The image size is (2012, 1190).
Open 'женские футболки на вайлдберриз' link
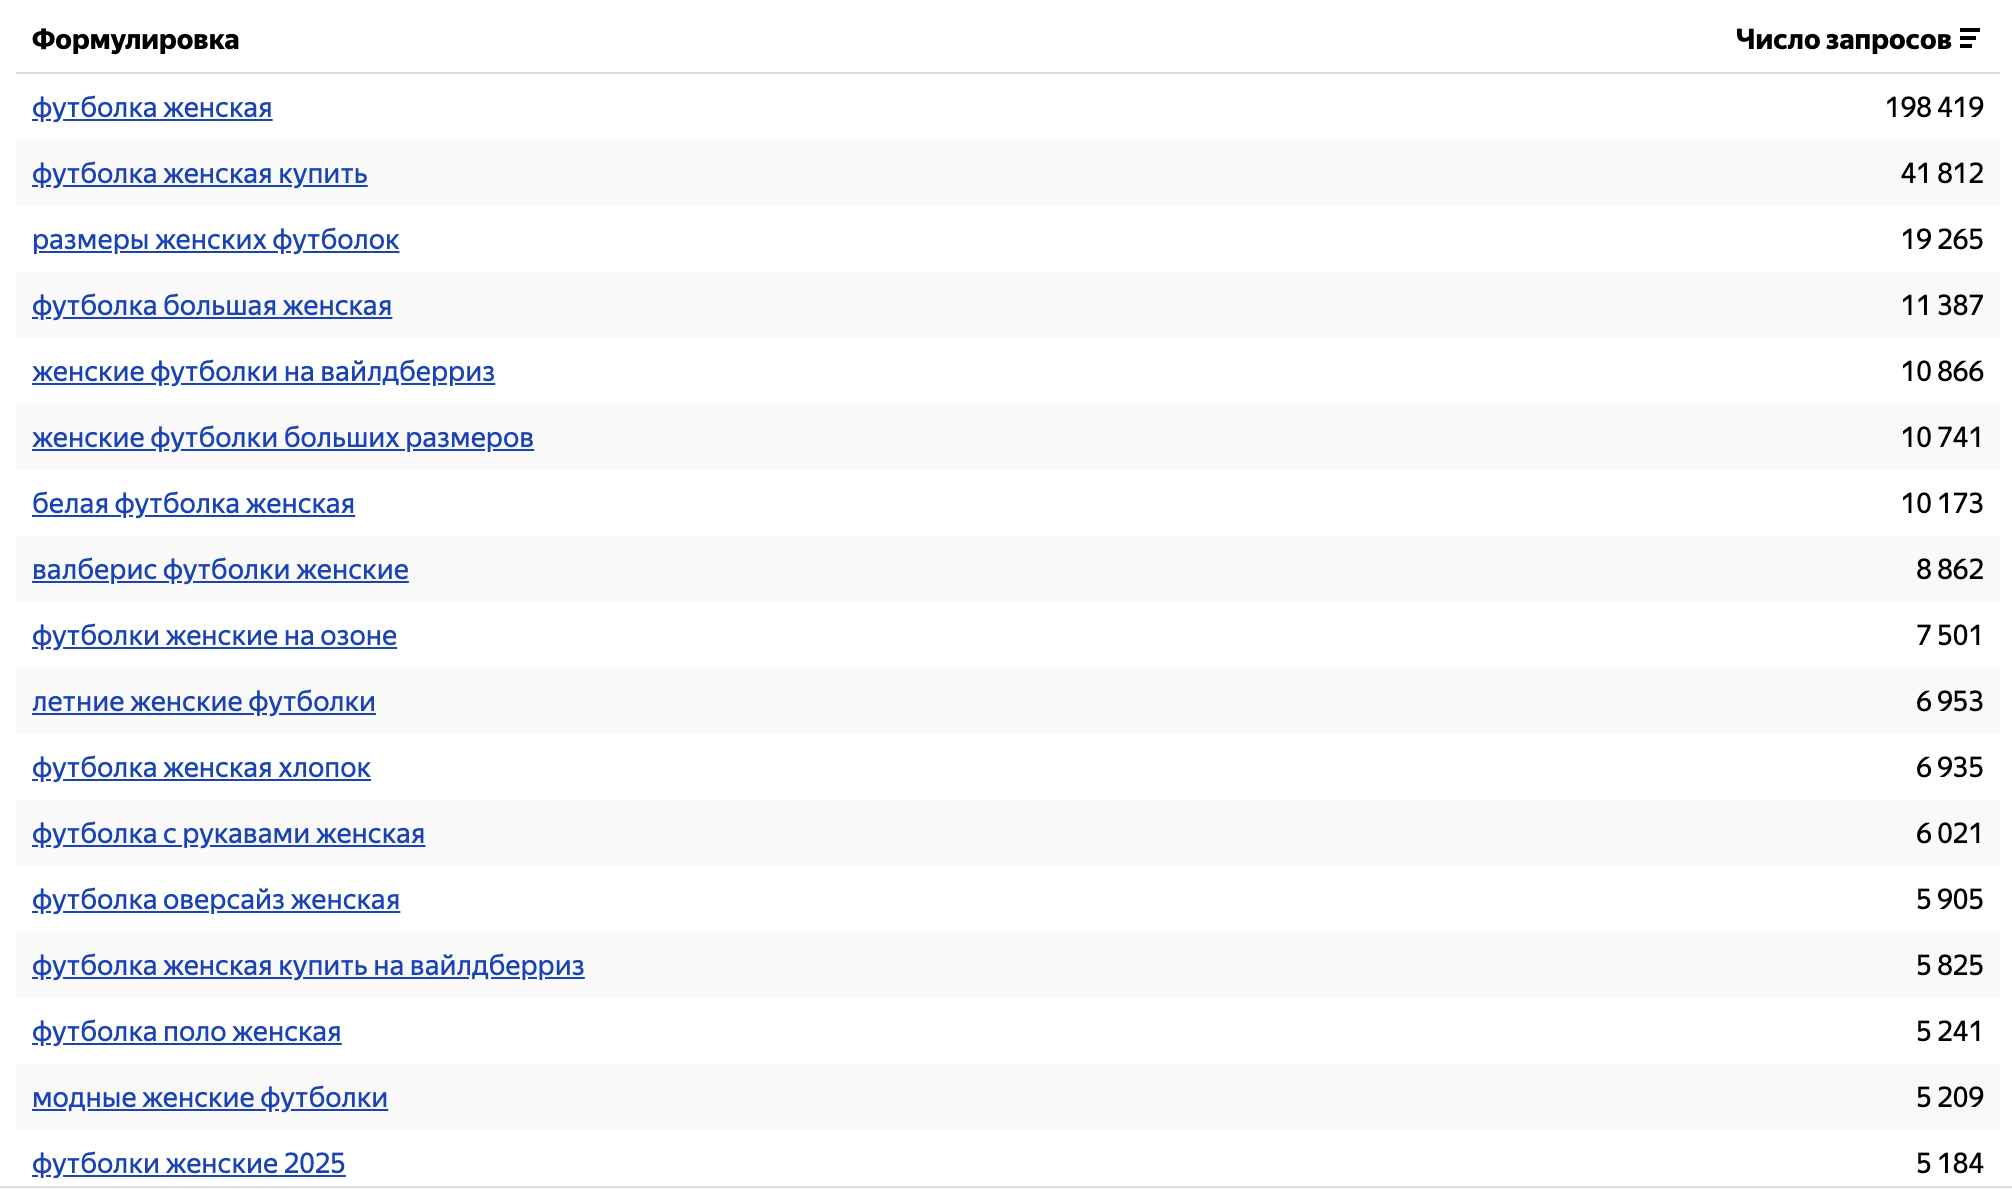pyautogui.click(x=263, y=371)
